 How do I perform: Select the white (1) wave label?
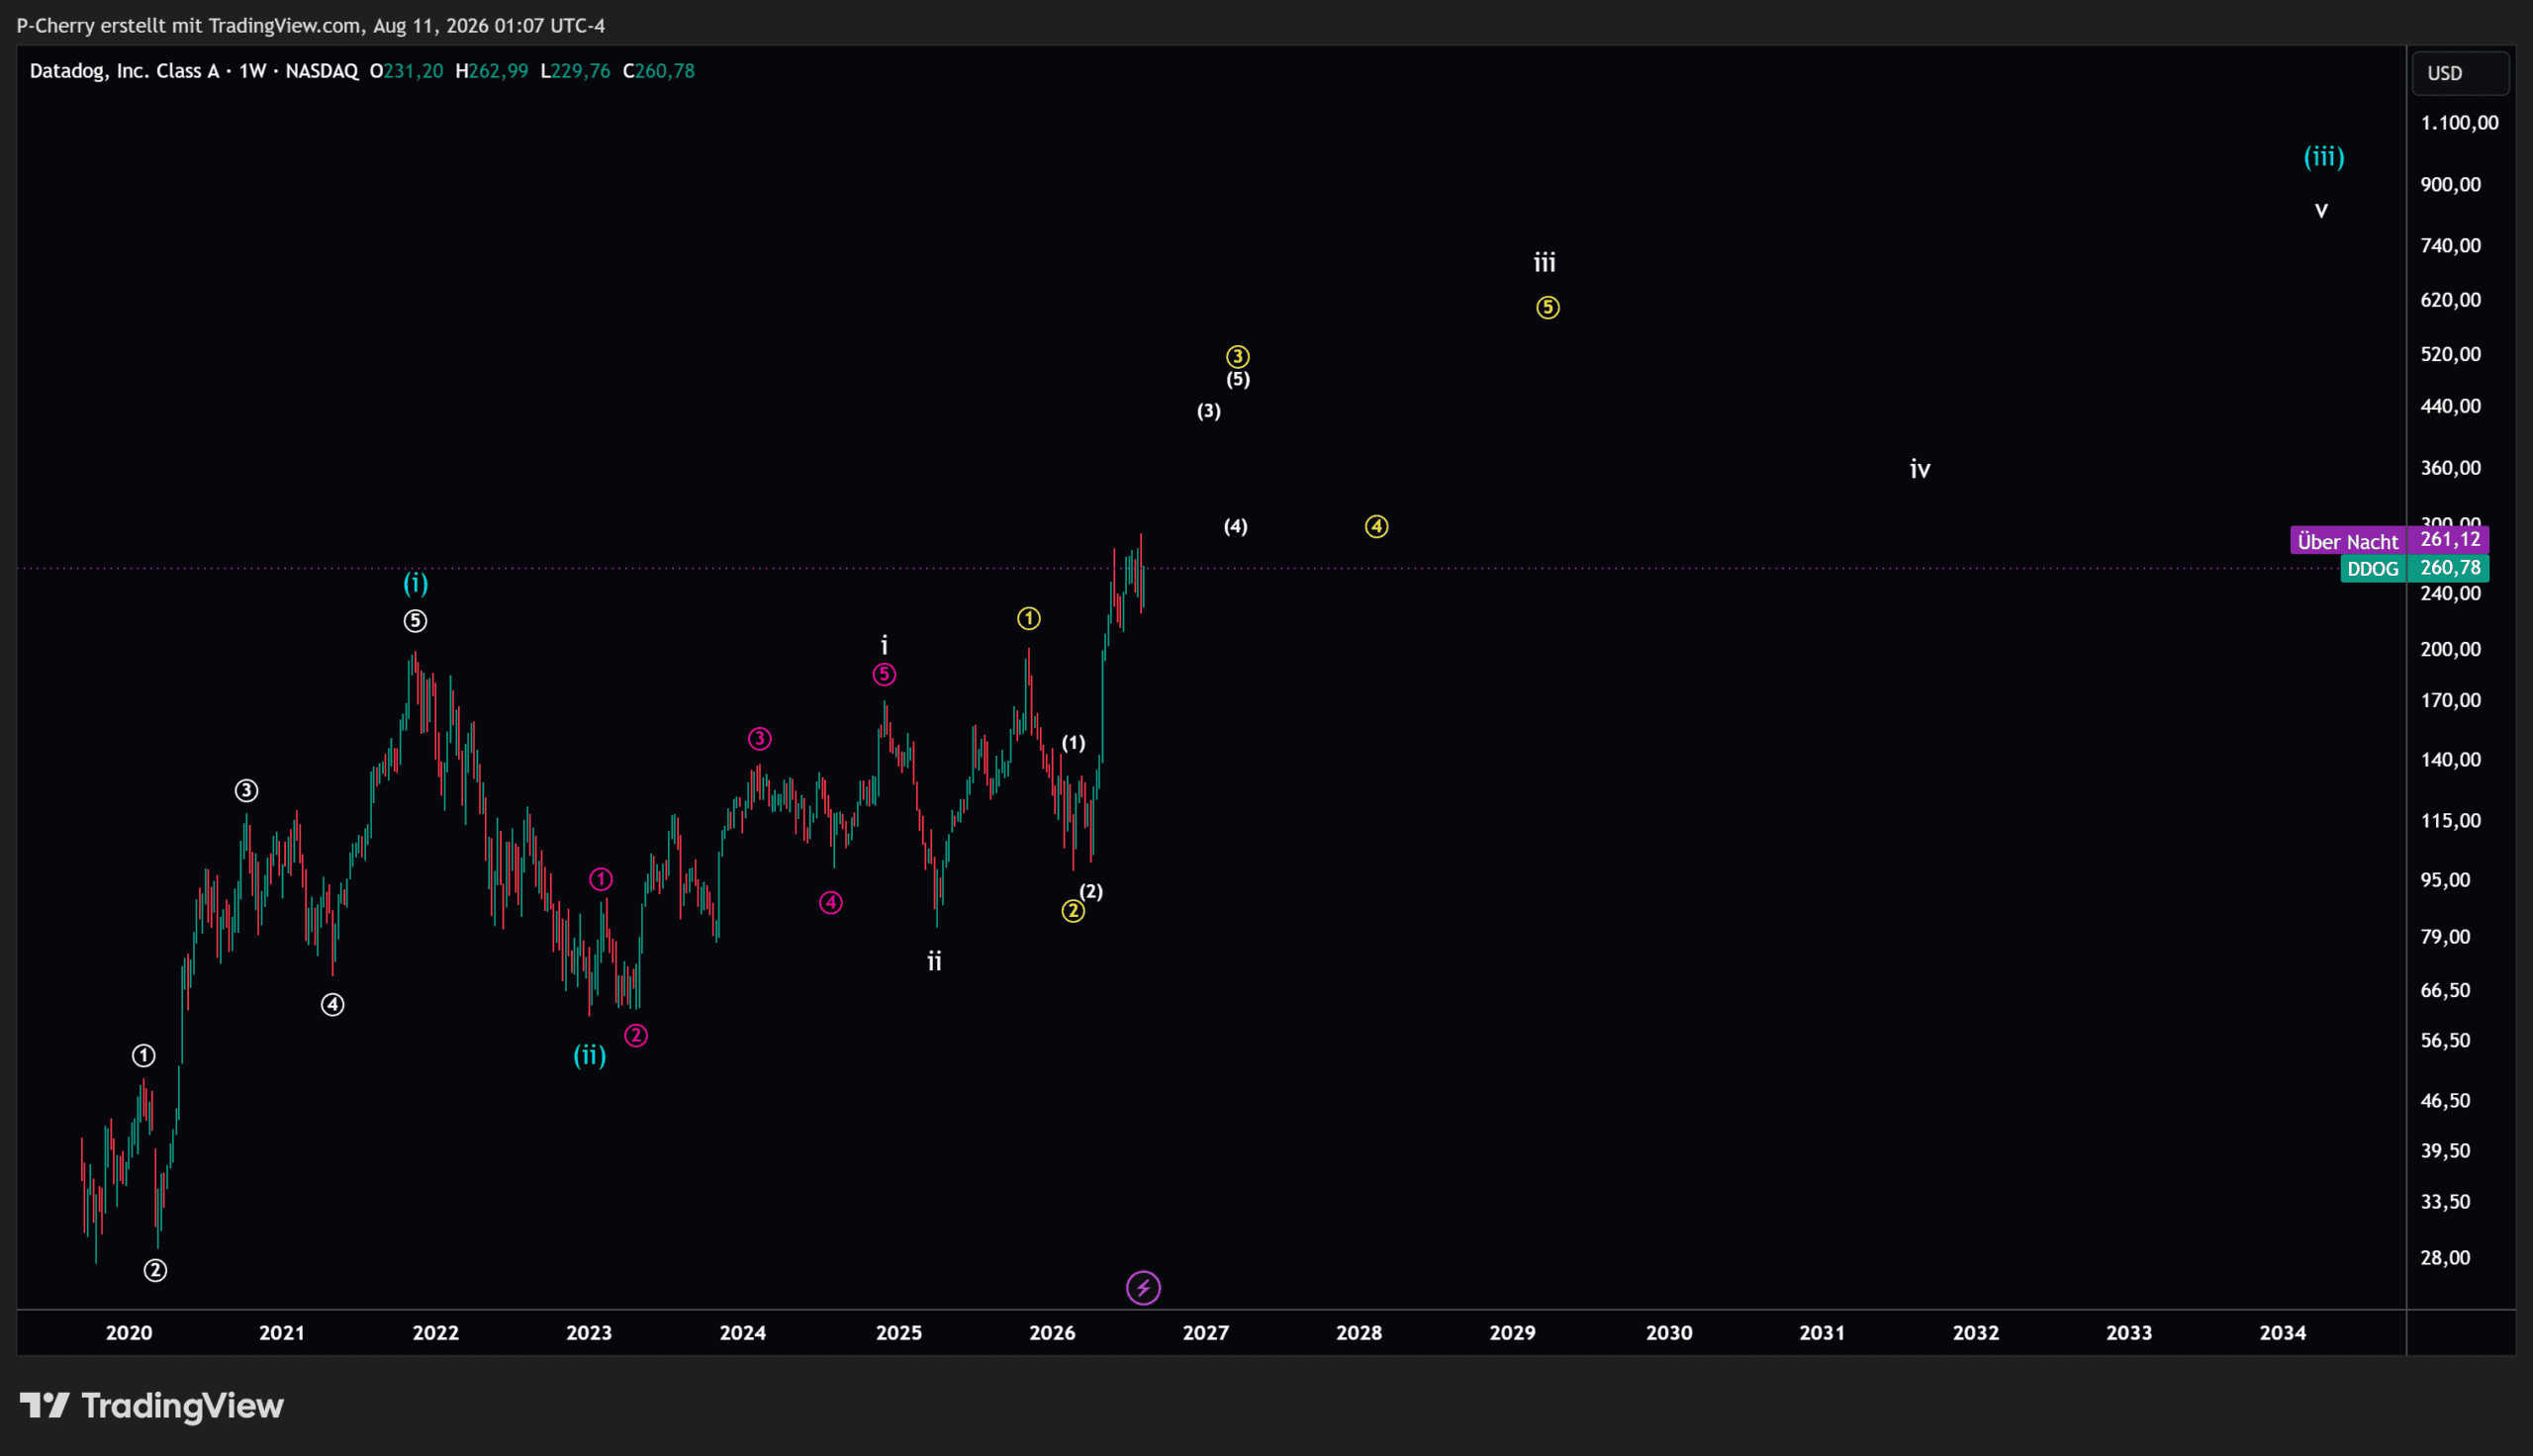coord(1073,743)
